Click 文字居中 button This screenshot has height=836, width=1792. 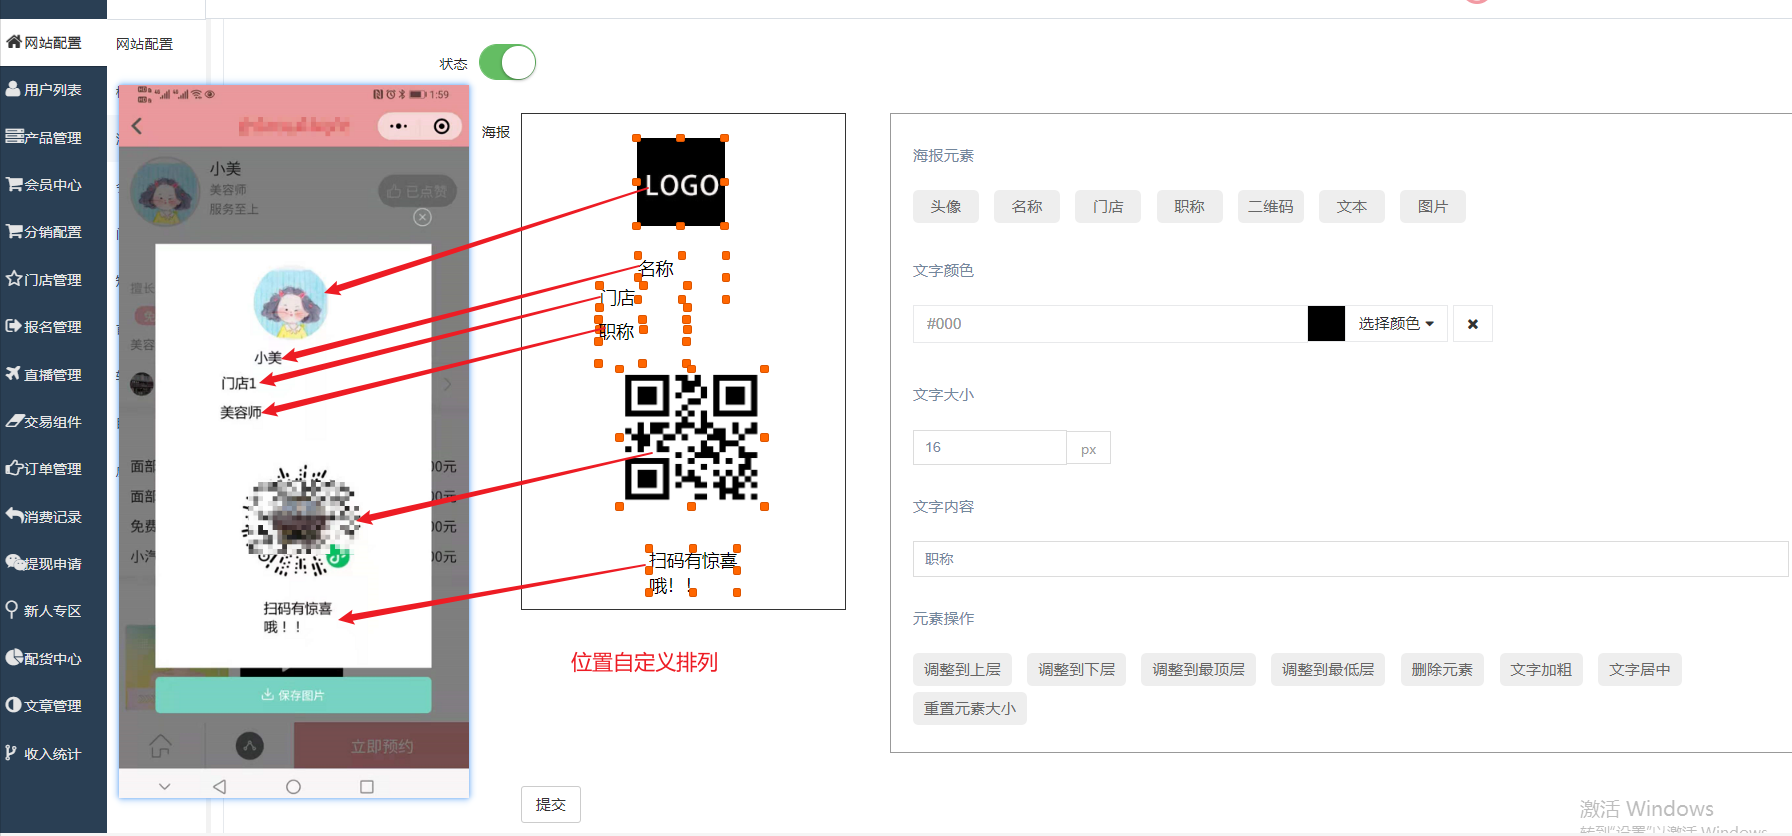tap(1640, 669)
